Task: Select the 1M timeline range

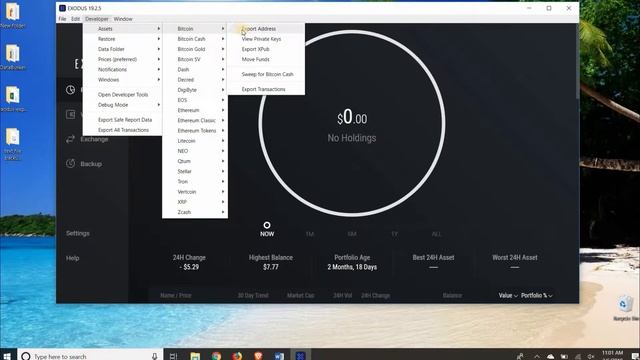Action: (x=310, y=234)
